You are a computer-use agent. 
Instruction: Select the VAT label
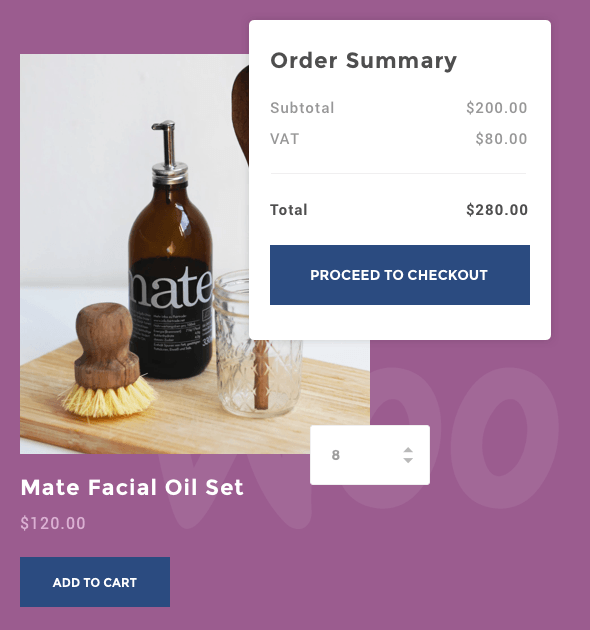[285, 139]
